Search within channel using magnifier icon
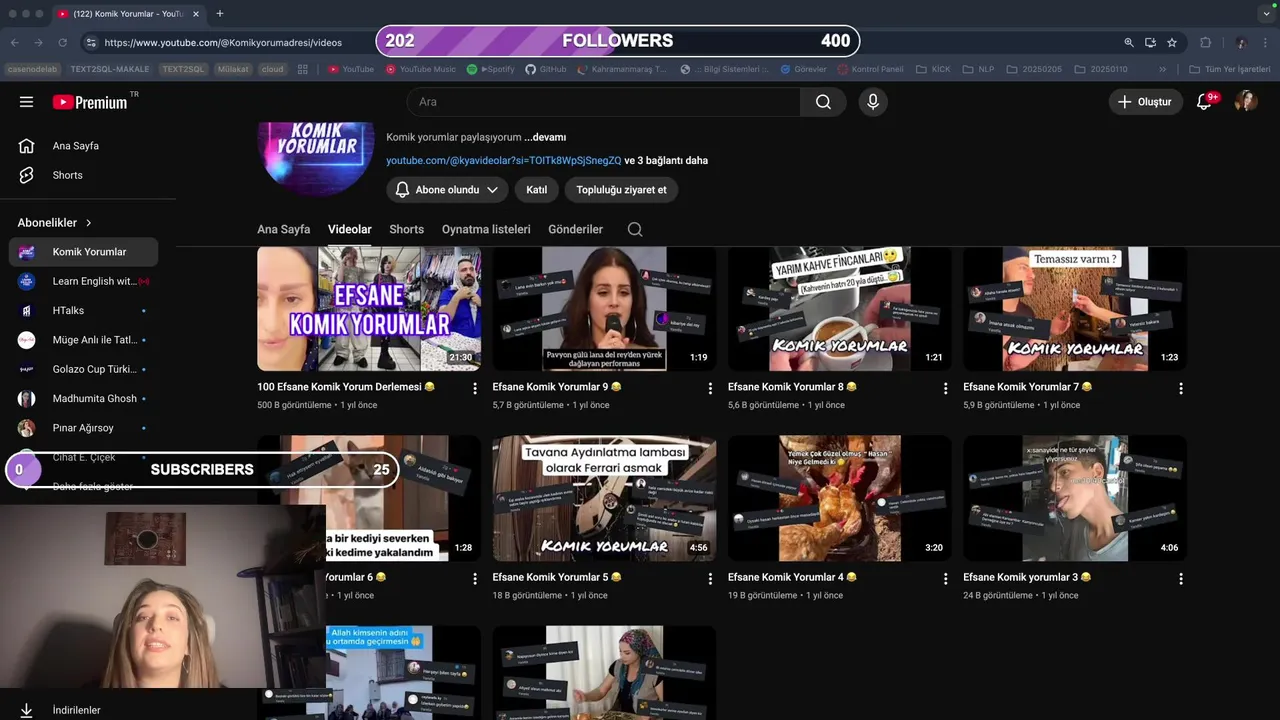This screenshot has height=720, width=1280. [x=635, y=229]
